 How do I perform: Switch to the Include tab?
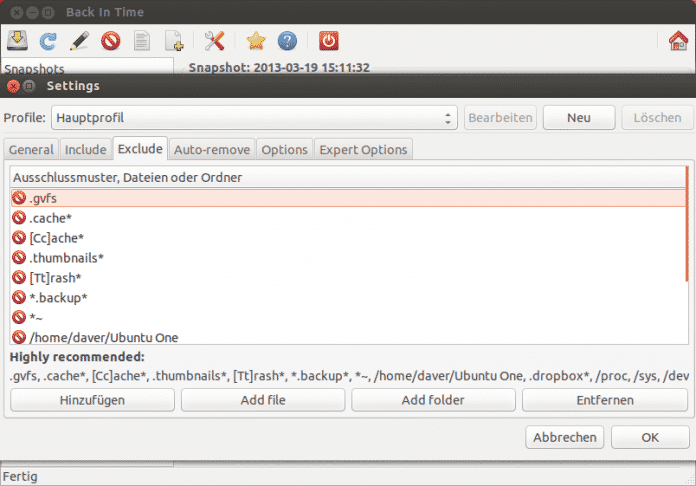coord(85,149)
